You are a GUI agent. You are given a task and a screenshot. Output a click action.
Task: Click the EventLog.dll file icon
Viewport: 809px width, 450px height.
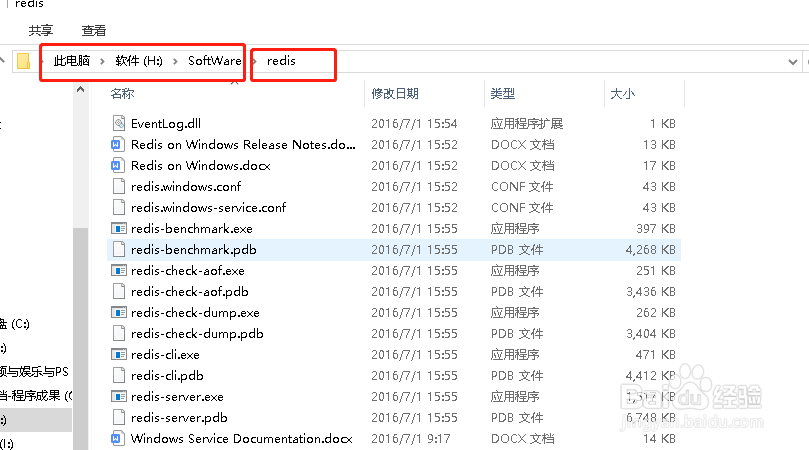pyautogui.click(x=119, y=123)
